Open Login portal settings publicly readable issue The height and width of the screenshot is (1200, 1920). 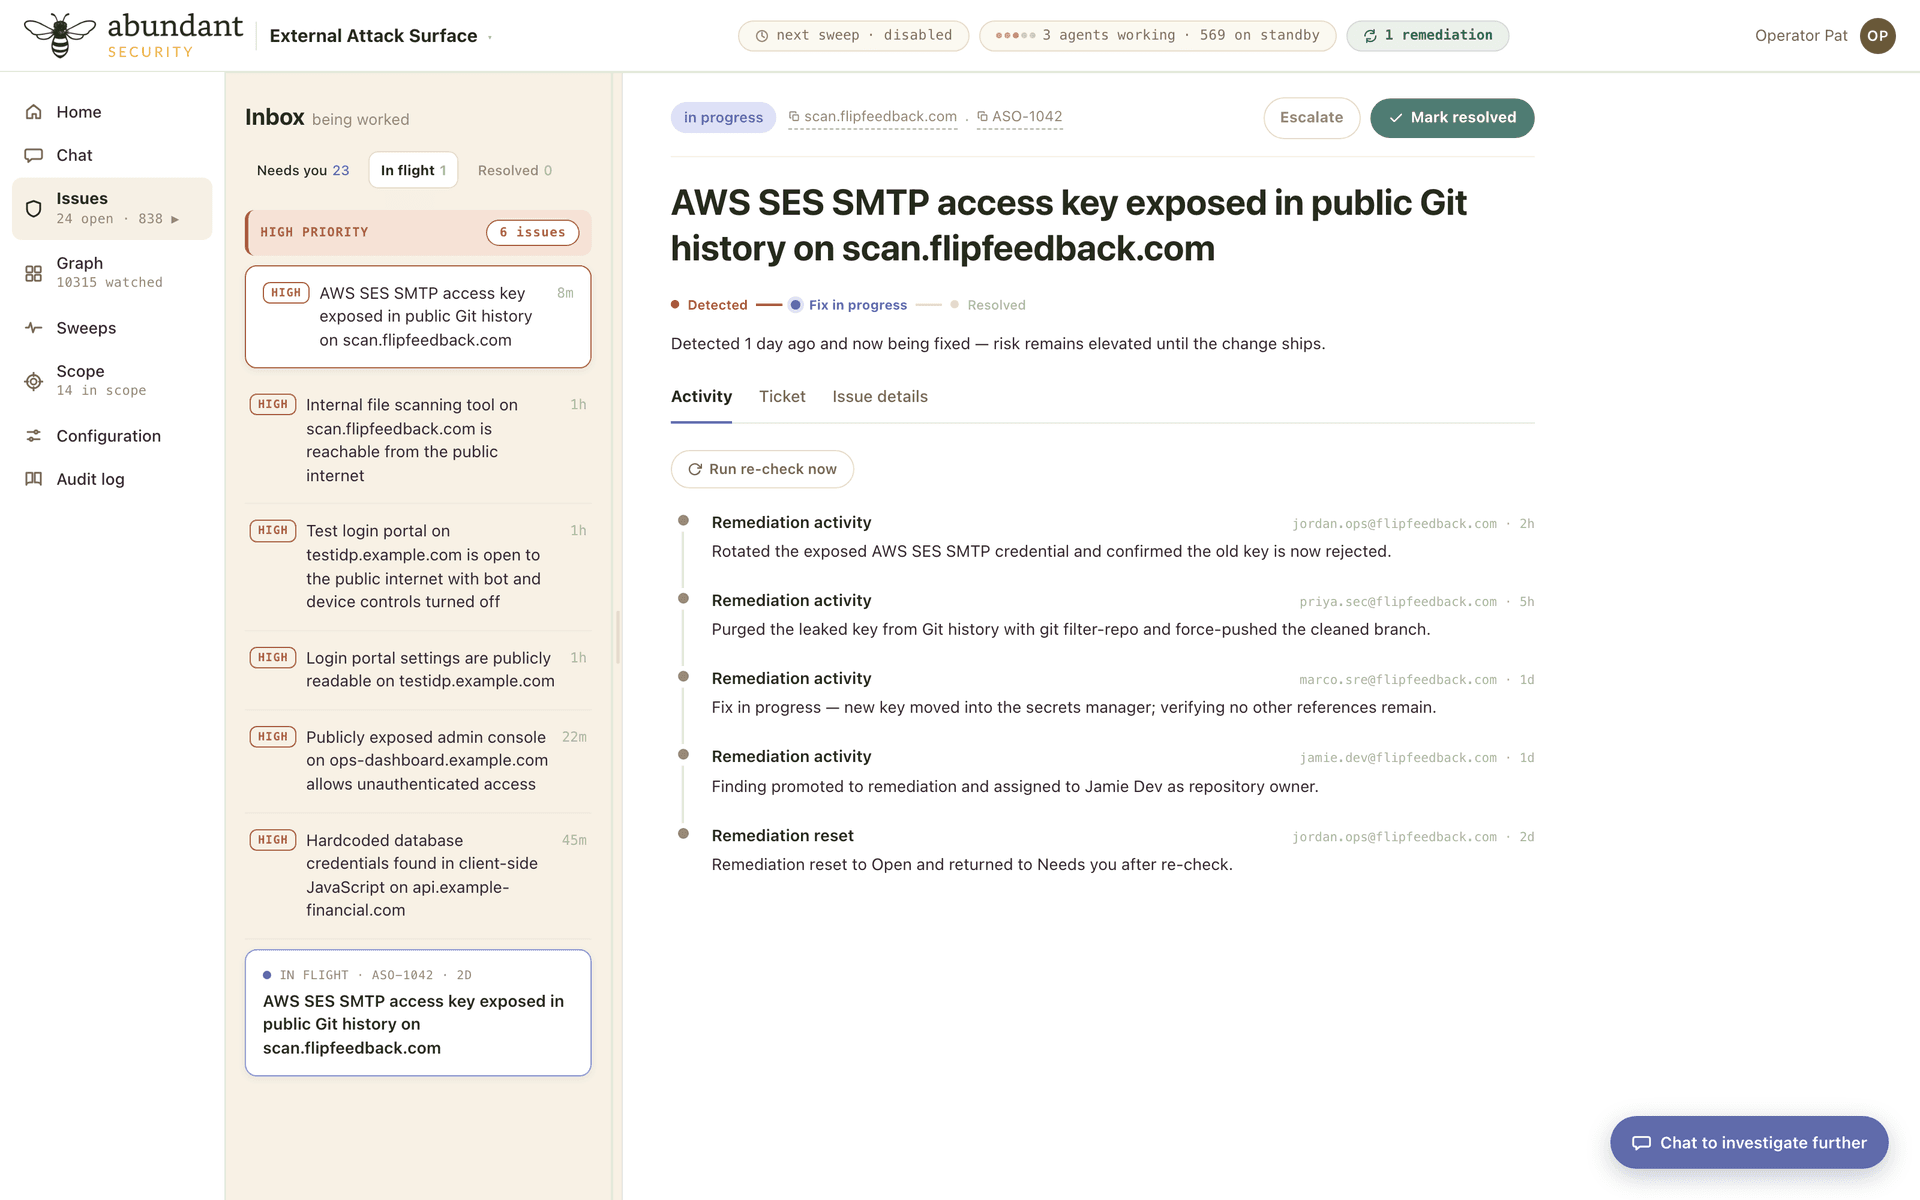418,670
